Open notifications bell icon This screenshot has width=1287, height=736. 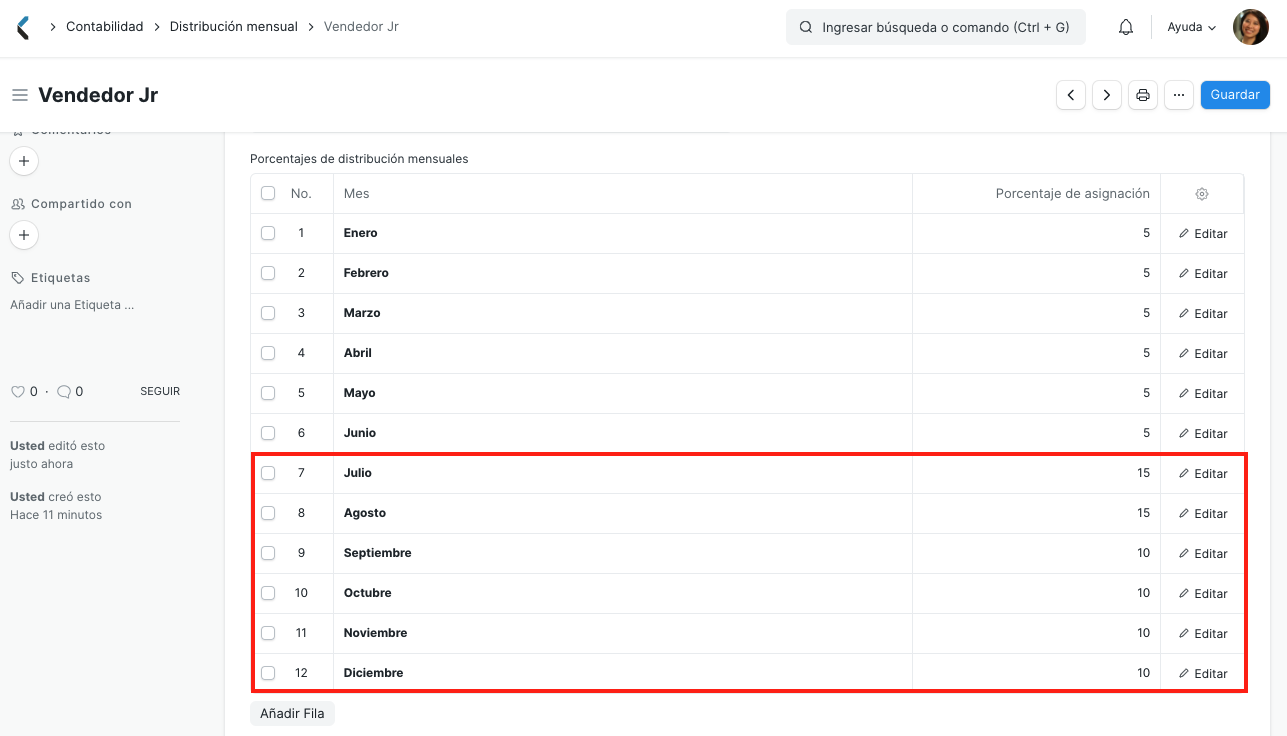pyautogui.click(x=1126, y=27)
